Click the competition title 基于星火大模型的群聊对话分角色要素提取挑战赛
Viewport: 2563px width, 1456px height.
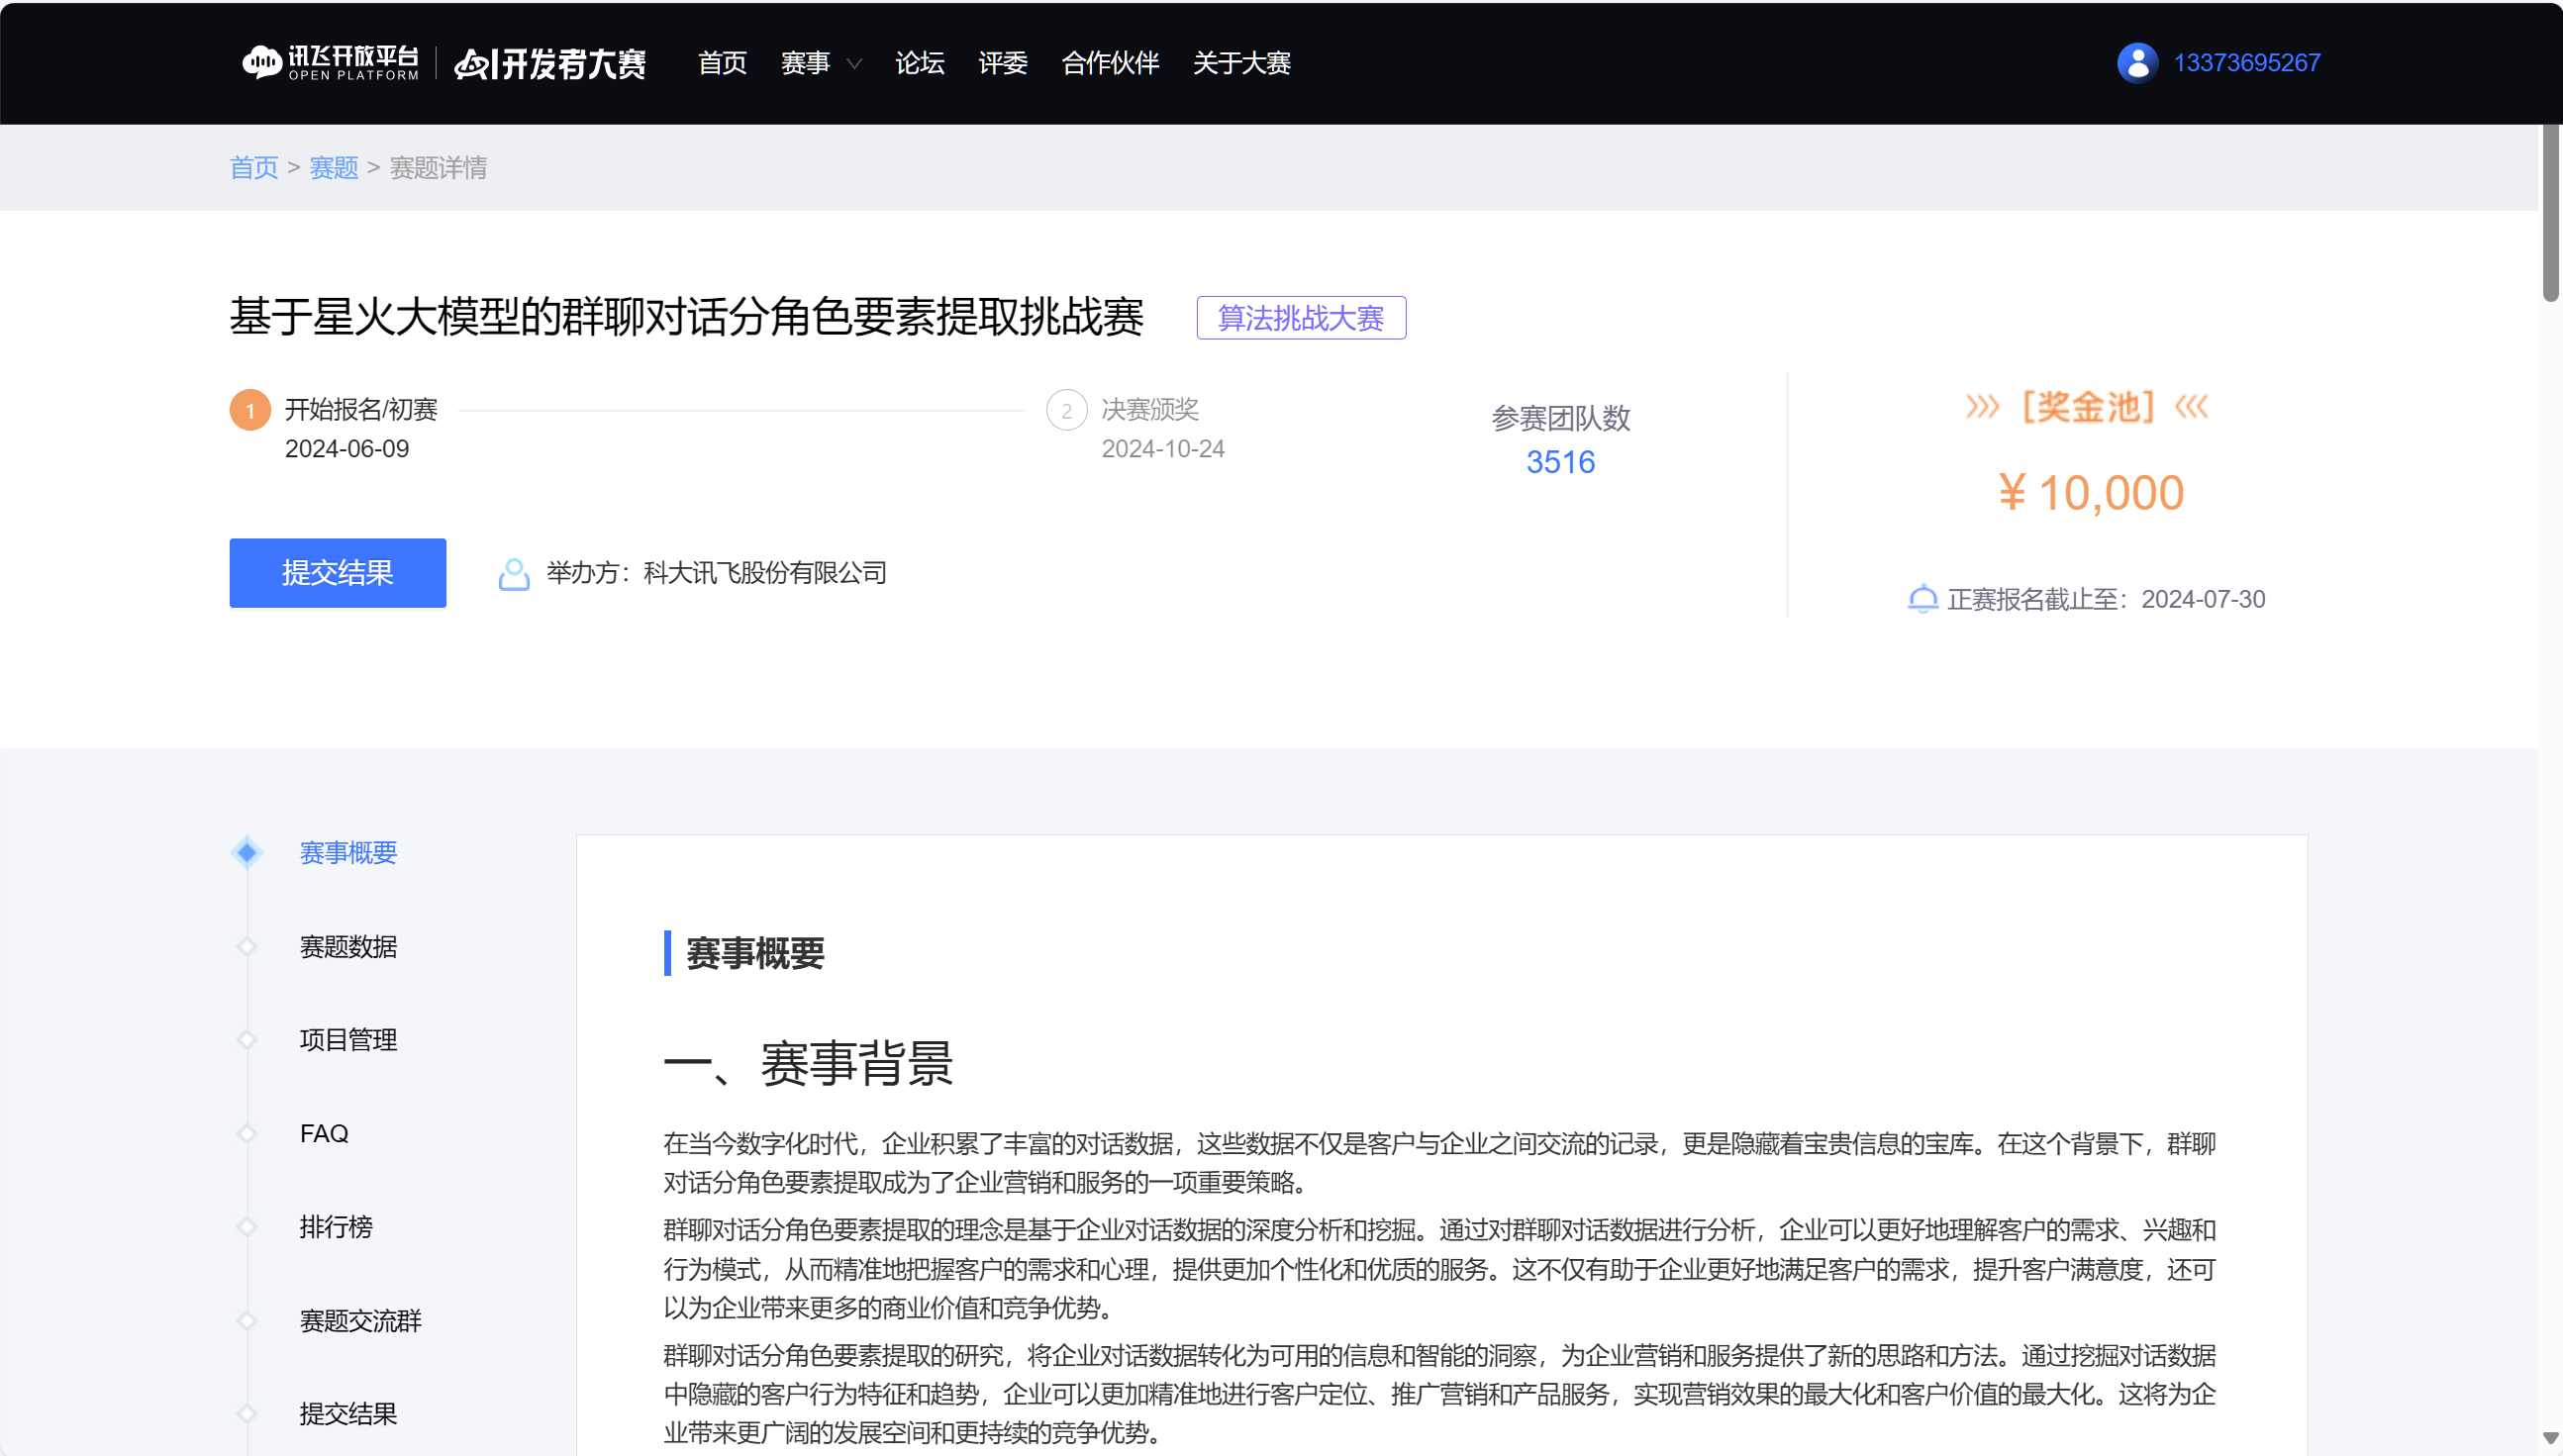coord(686,317)
